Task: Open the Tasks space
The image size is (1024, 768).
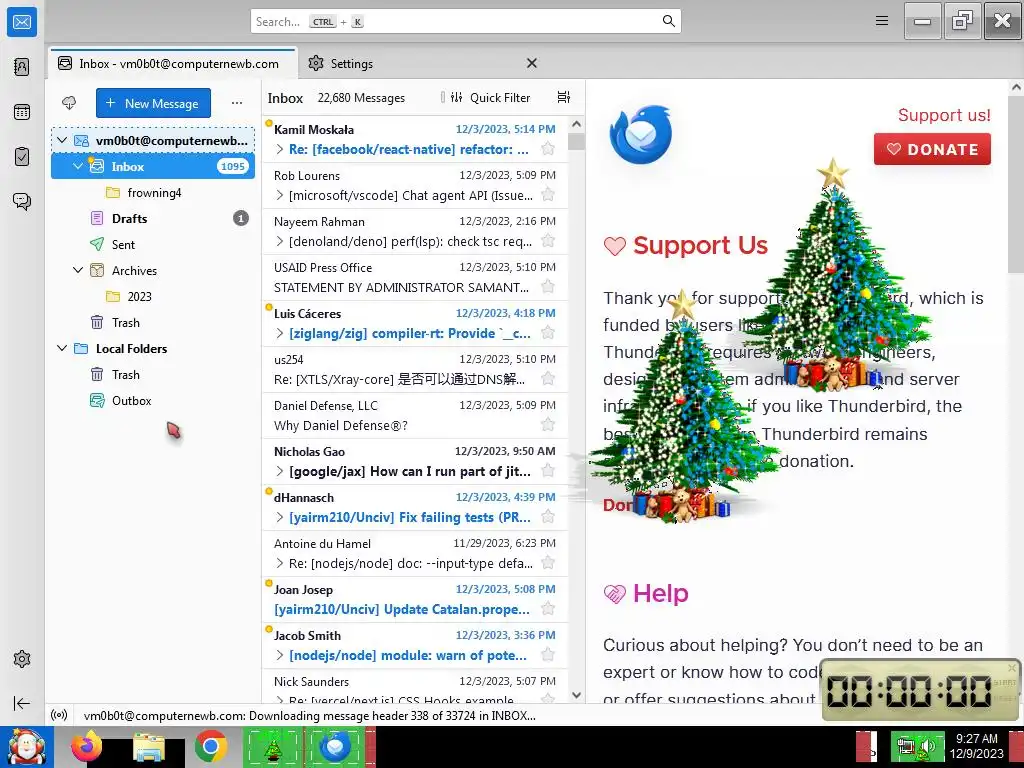Action: coord(22,157)
